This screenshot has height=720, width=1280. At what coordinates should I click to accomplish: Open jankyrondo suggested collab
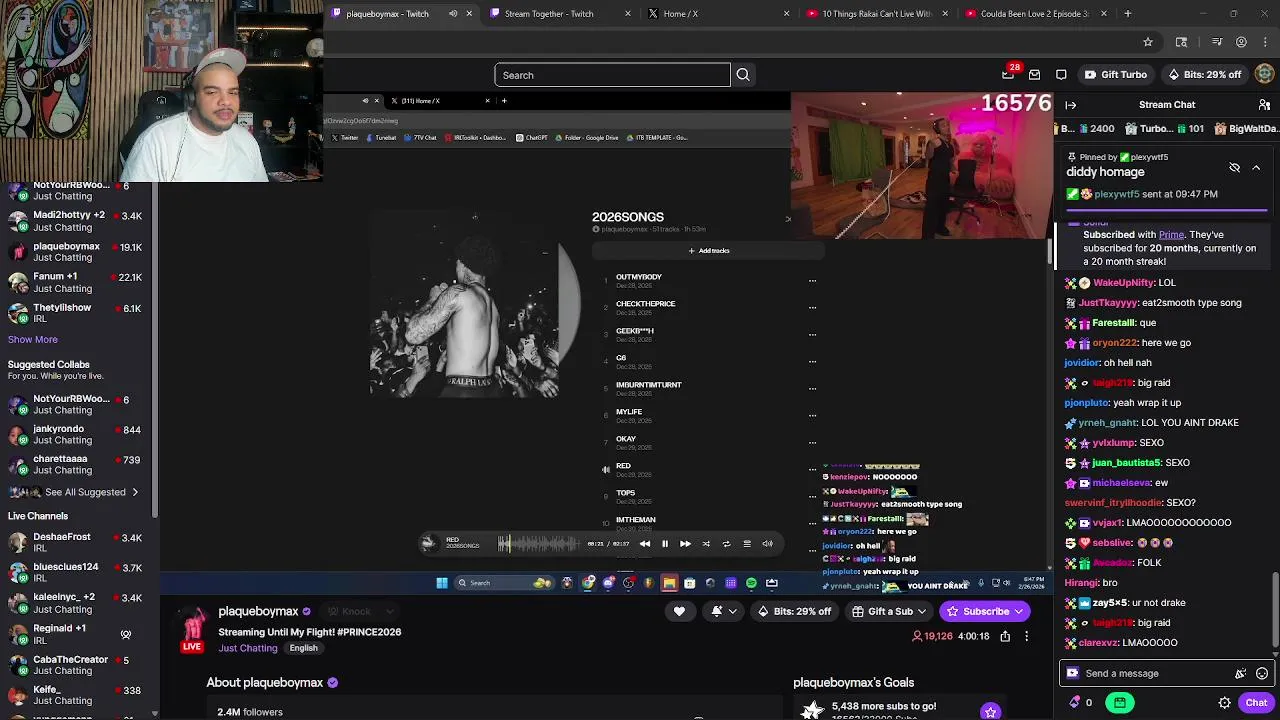76,434
